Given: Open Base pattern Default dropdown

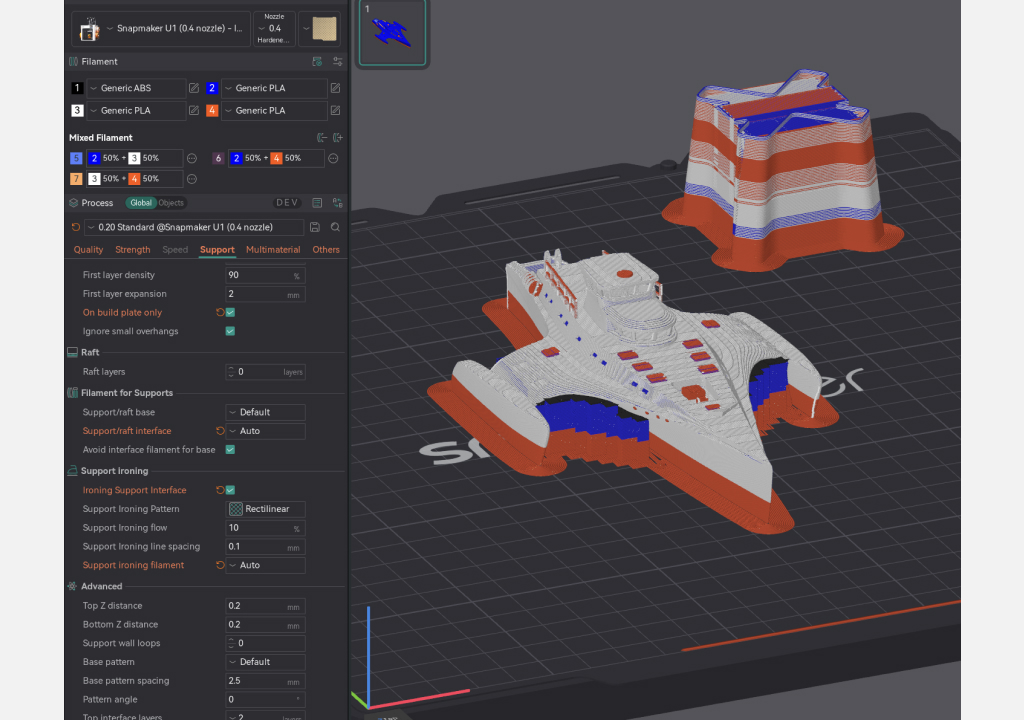Looking at the screenshot, I should [265, 662].
